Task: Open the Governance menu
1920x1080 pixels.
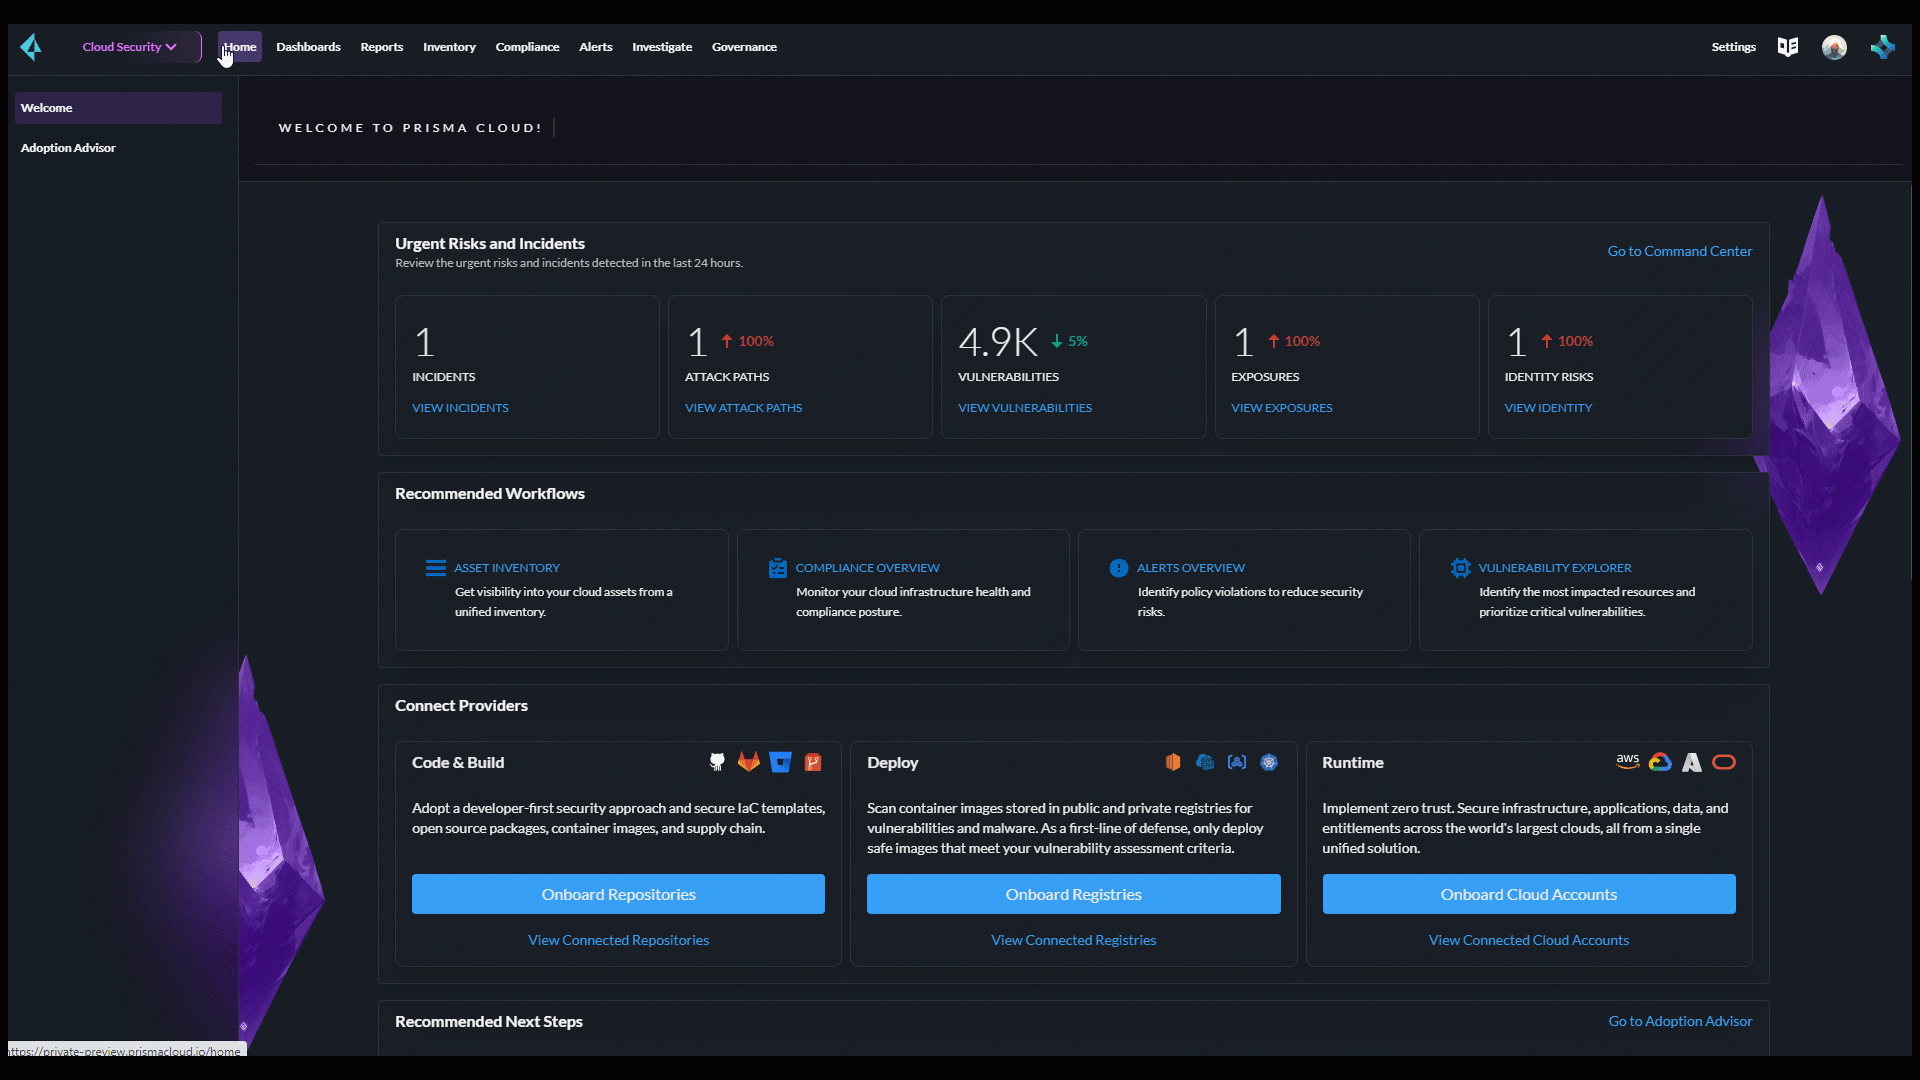Action: (743, 46)
